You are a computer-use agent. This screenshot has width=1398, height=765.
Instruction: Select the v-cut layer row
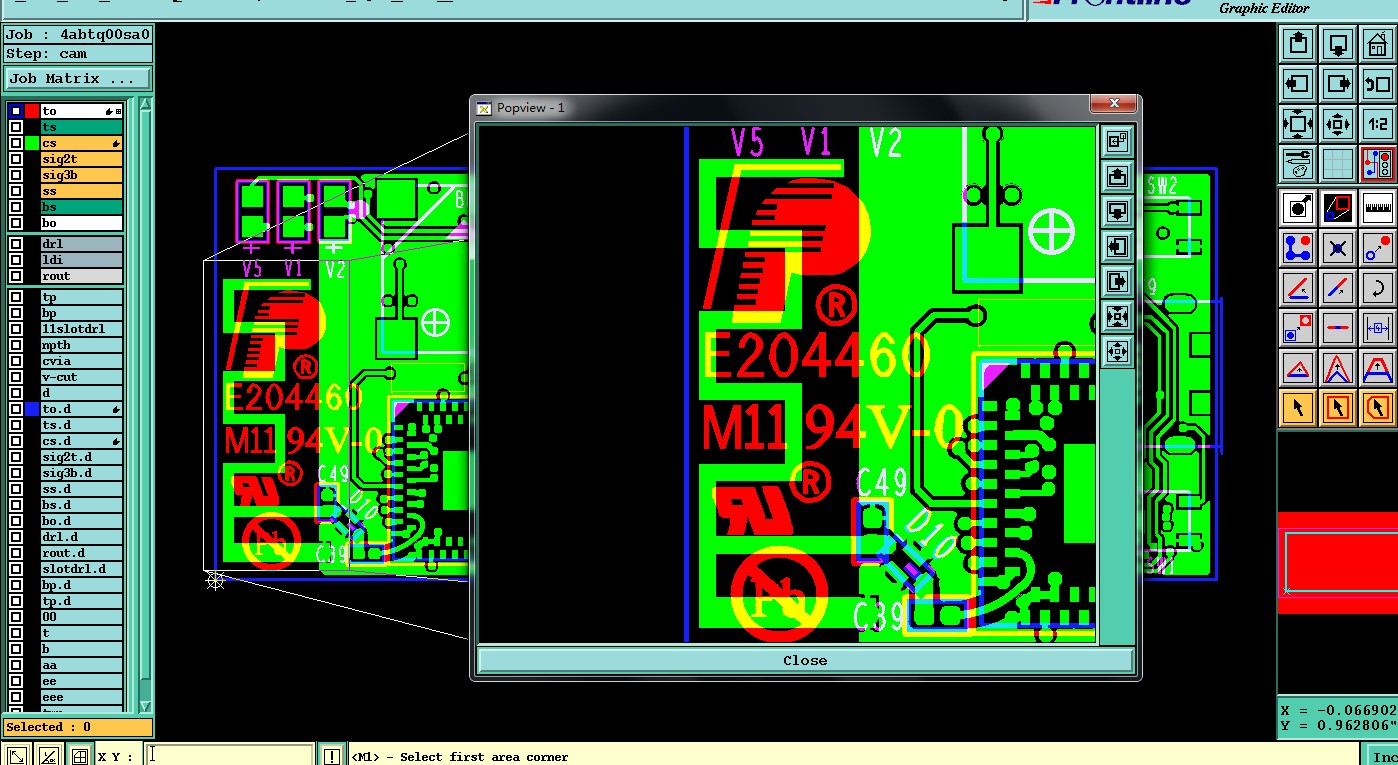81,377
